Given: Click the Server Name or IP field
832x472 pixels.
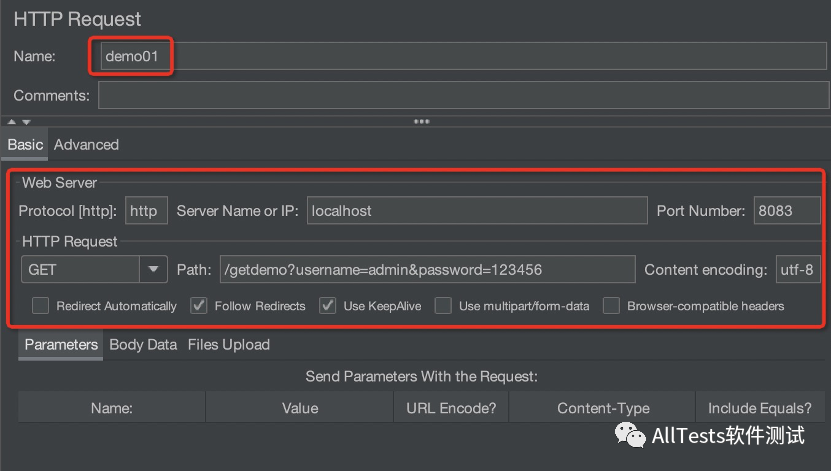Looking at the screenshot, I should (x=477, y=211).
